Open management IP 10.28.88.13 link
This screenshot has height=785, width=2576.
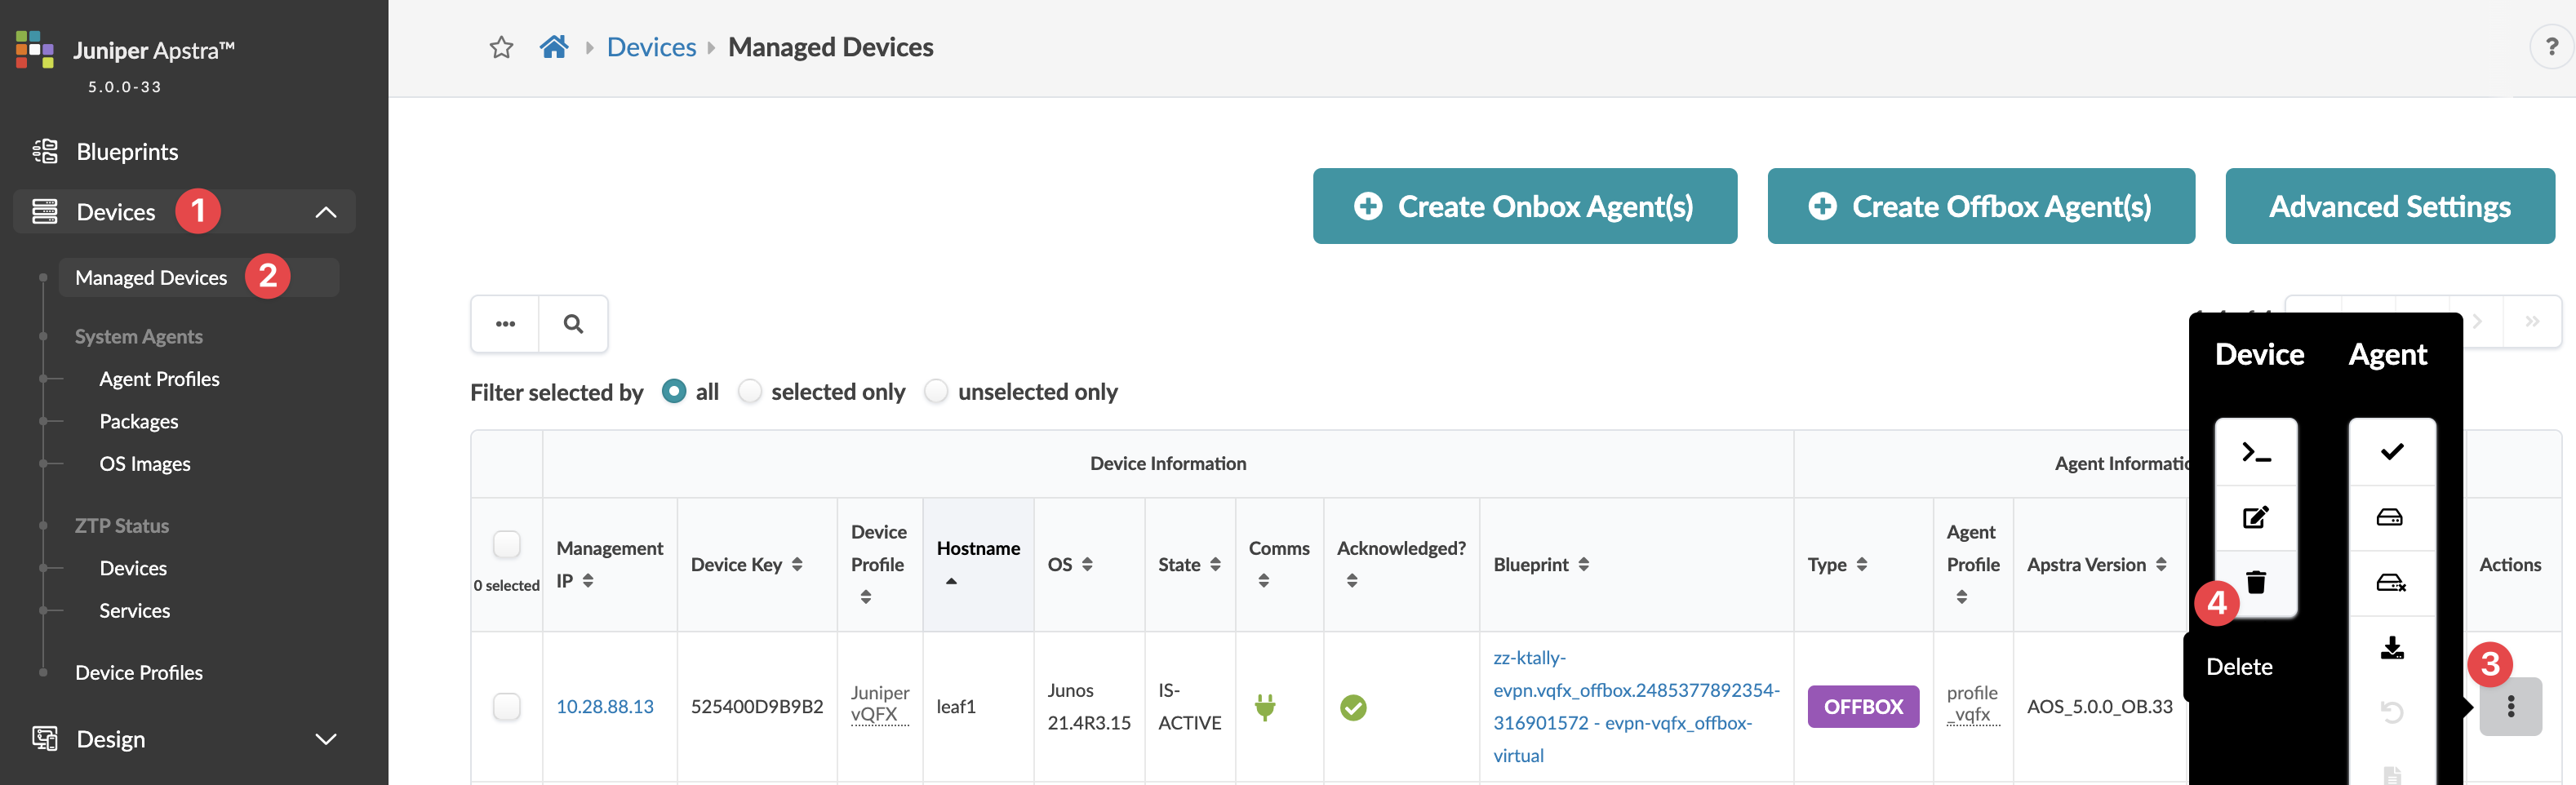click(605, 707)
